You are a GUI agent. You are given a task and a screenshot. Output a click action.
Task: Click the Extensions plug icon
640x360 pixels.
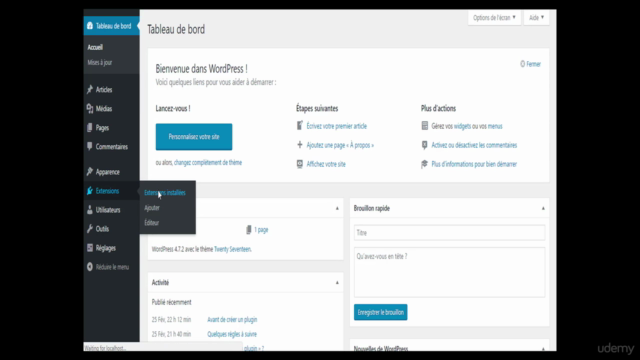point(90,191)
